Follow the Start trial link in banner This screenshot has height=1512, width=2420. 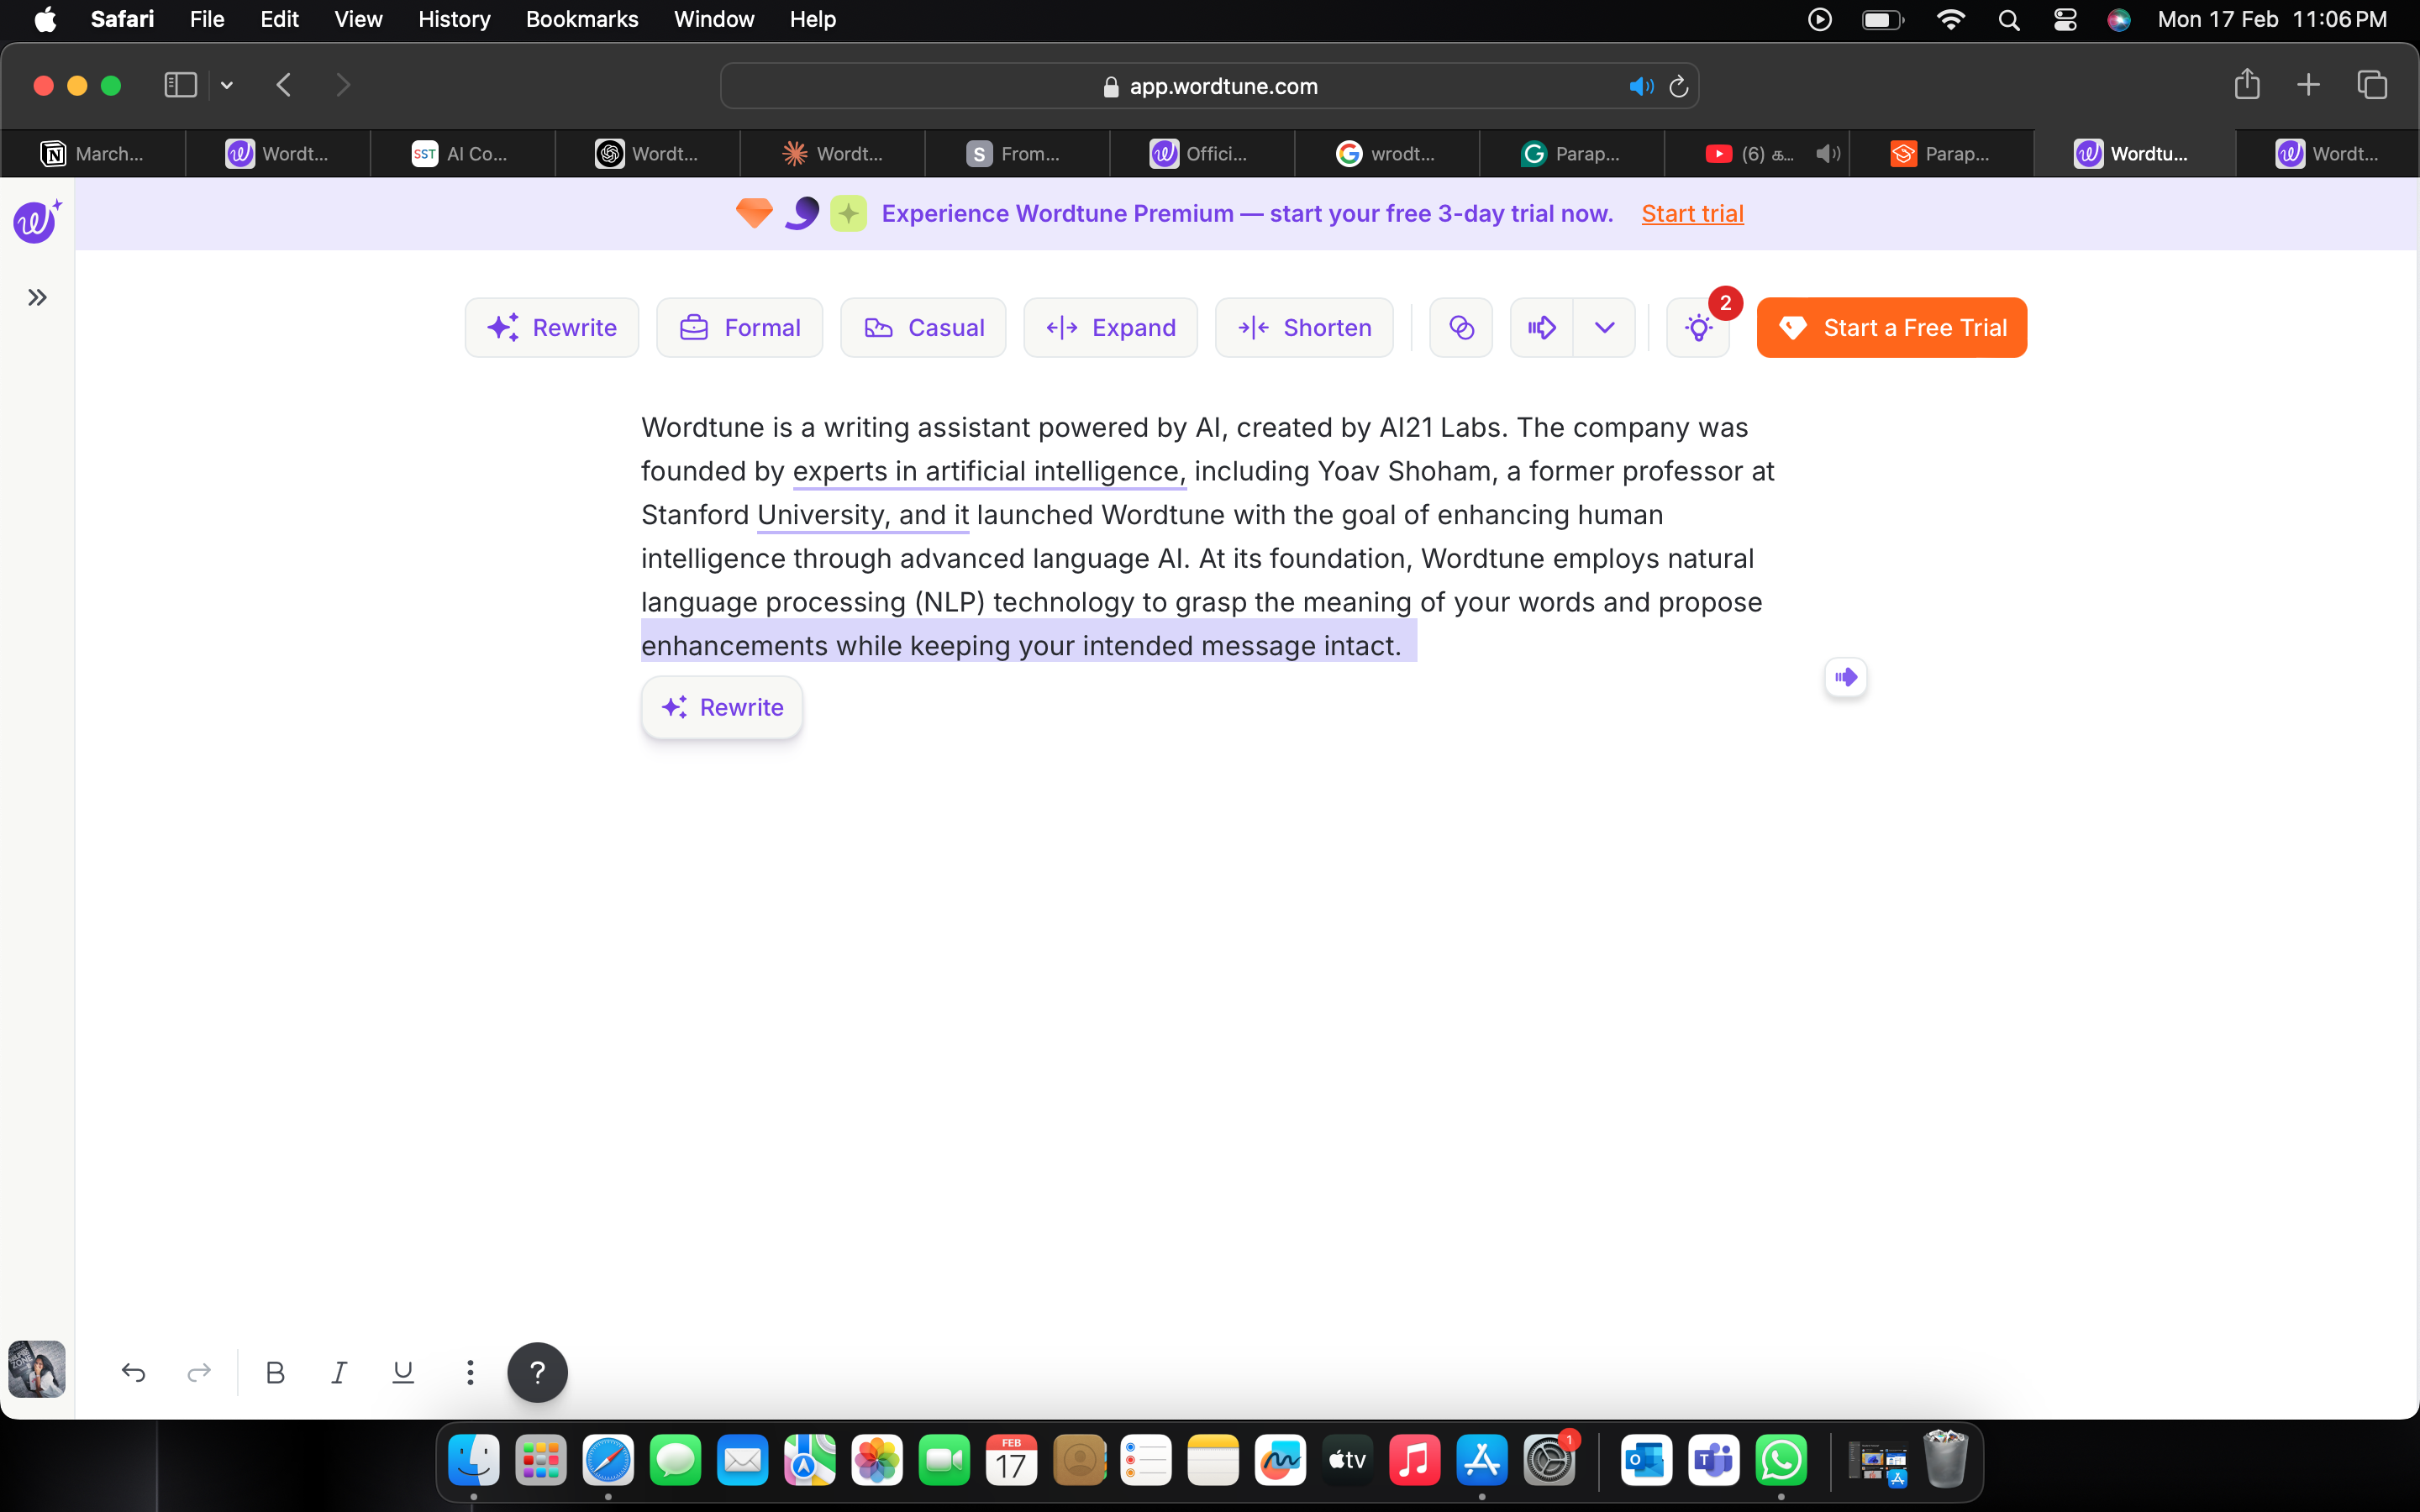coord(1692,213)
